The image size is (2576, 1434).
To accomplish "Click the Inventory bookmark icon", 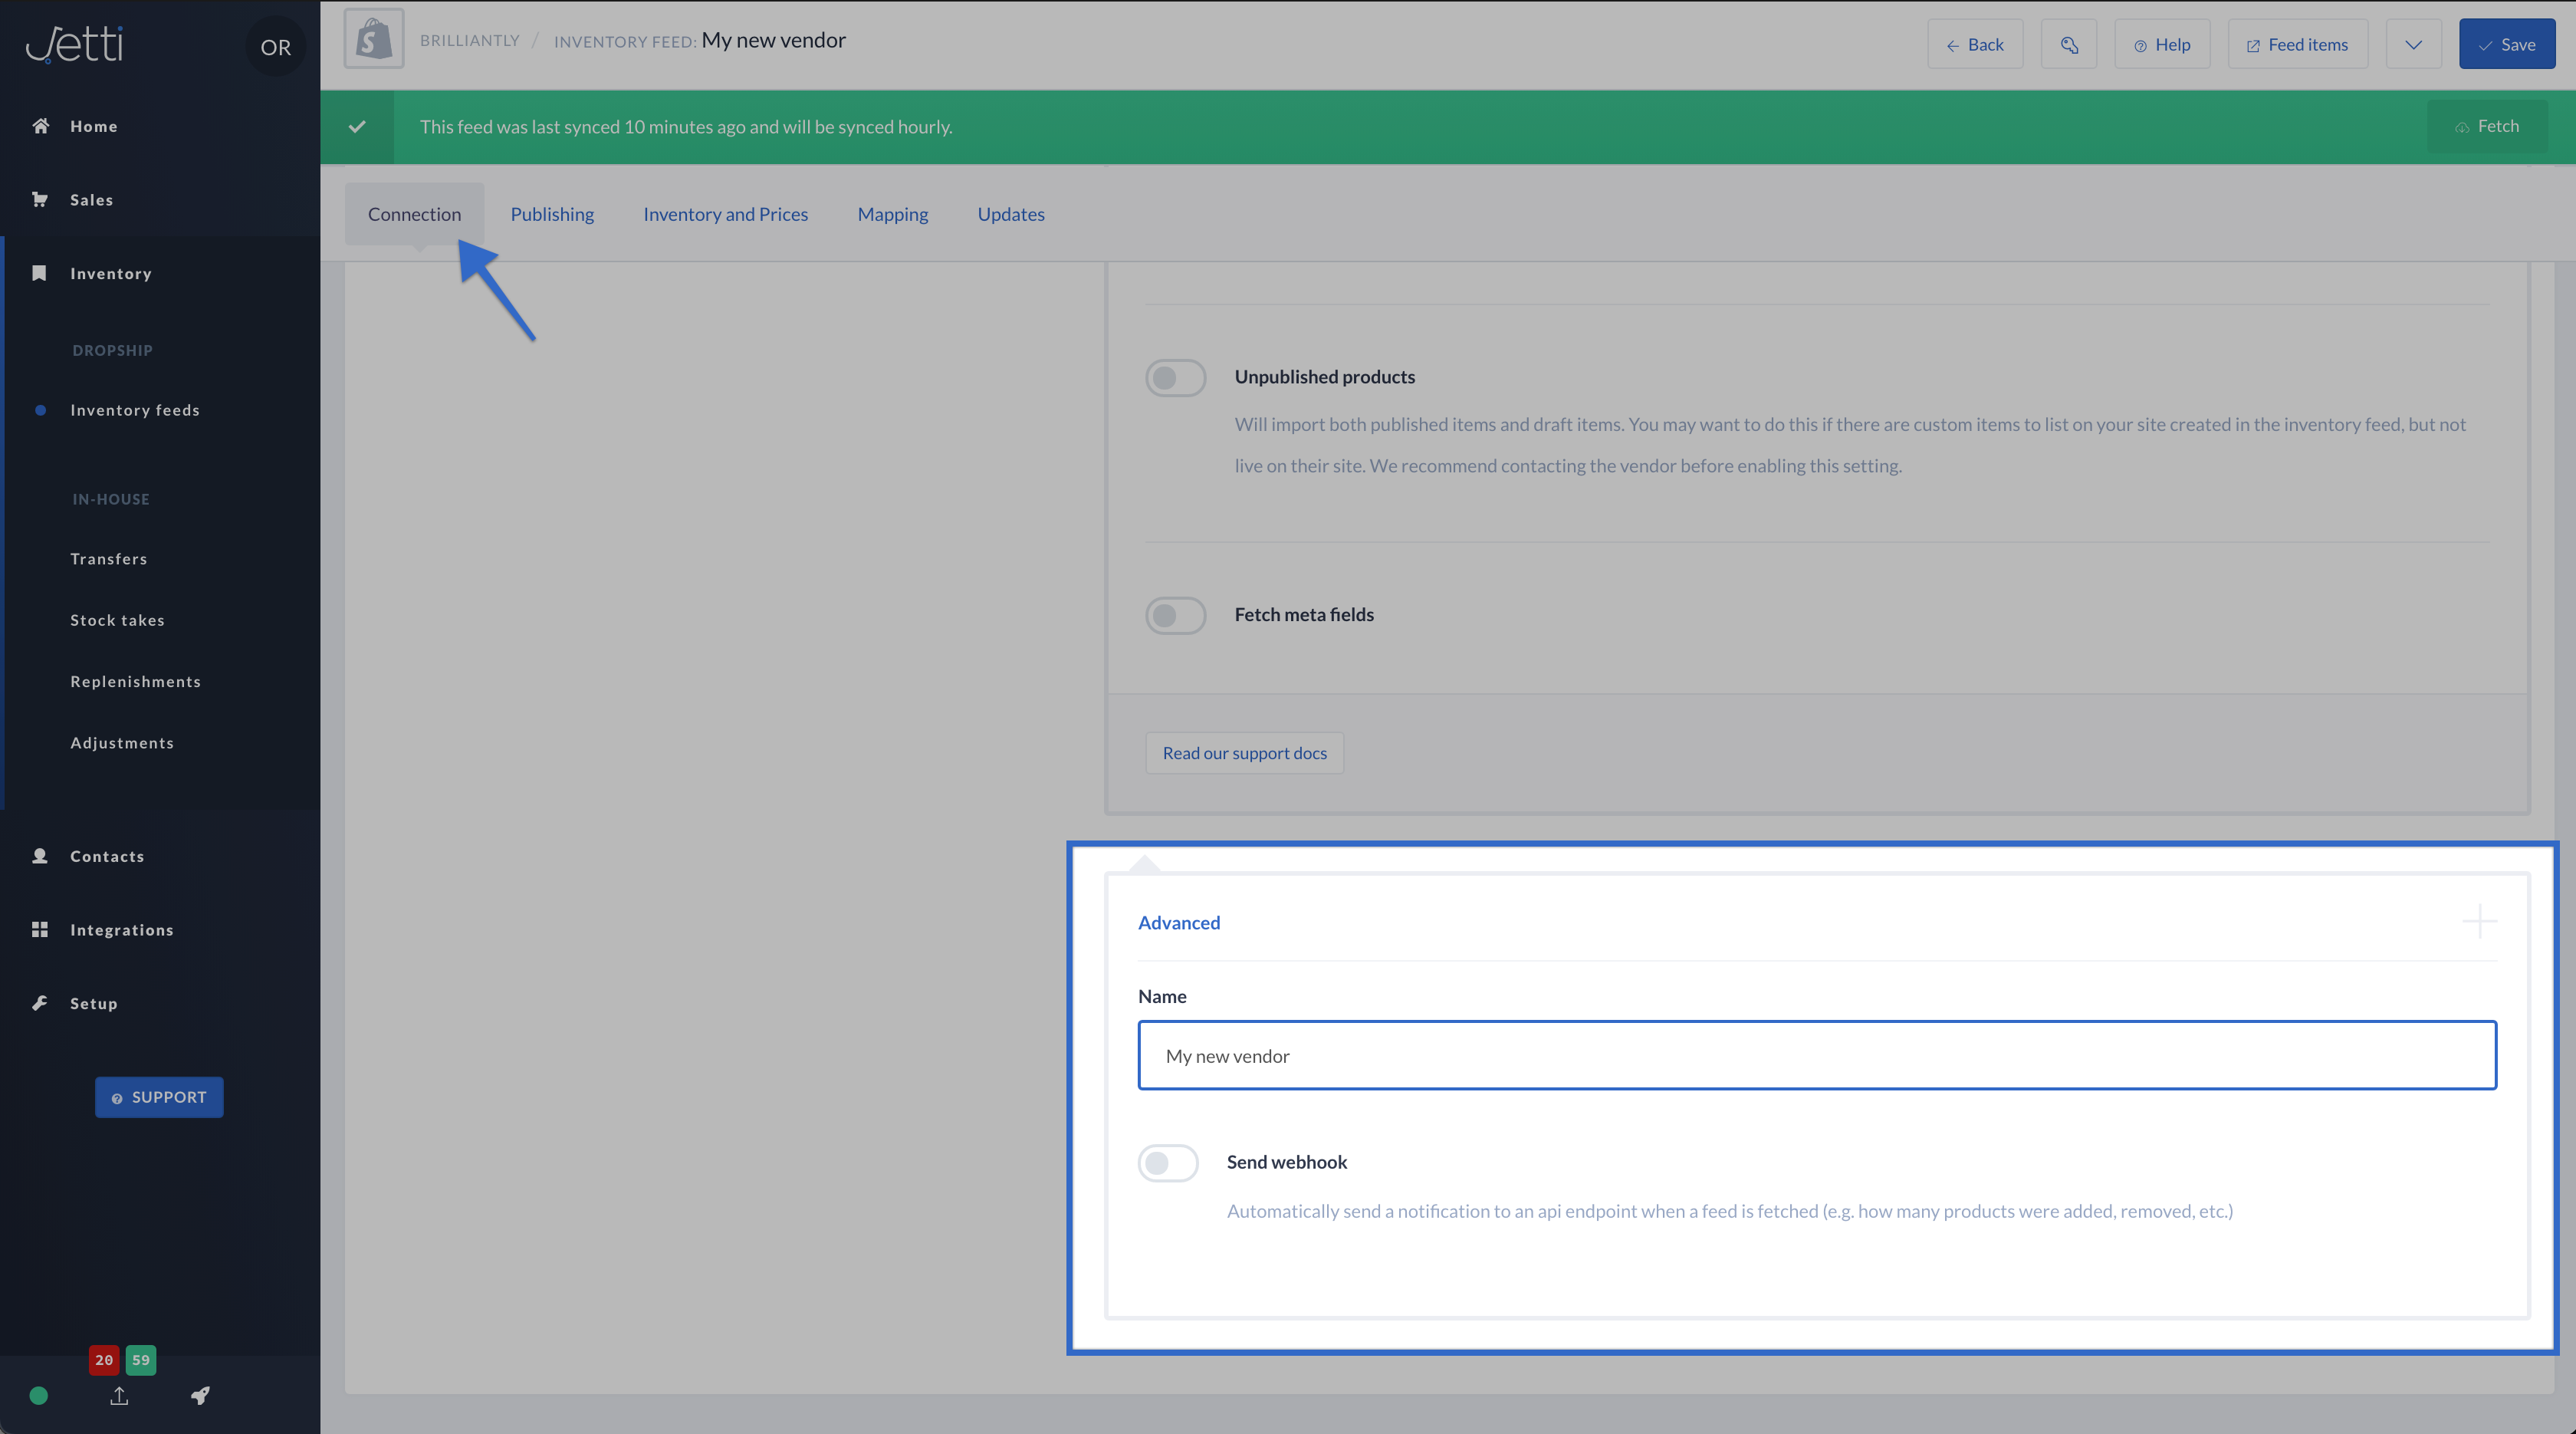I will 40,273.
